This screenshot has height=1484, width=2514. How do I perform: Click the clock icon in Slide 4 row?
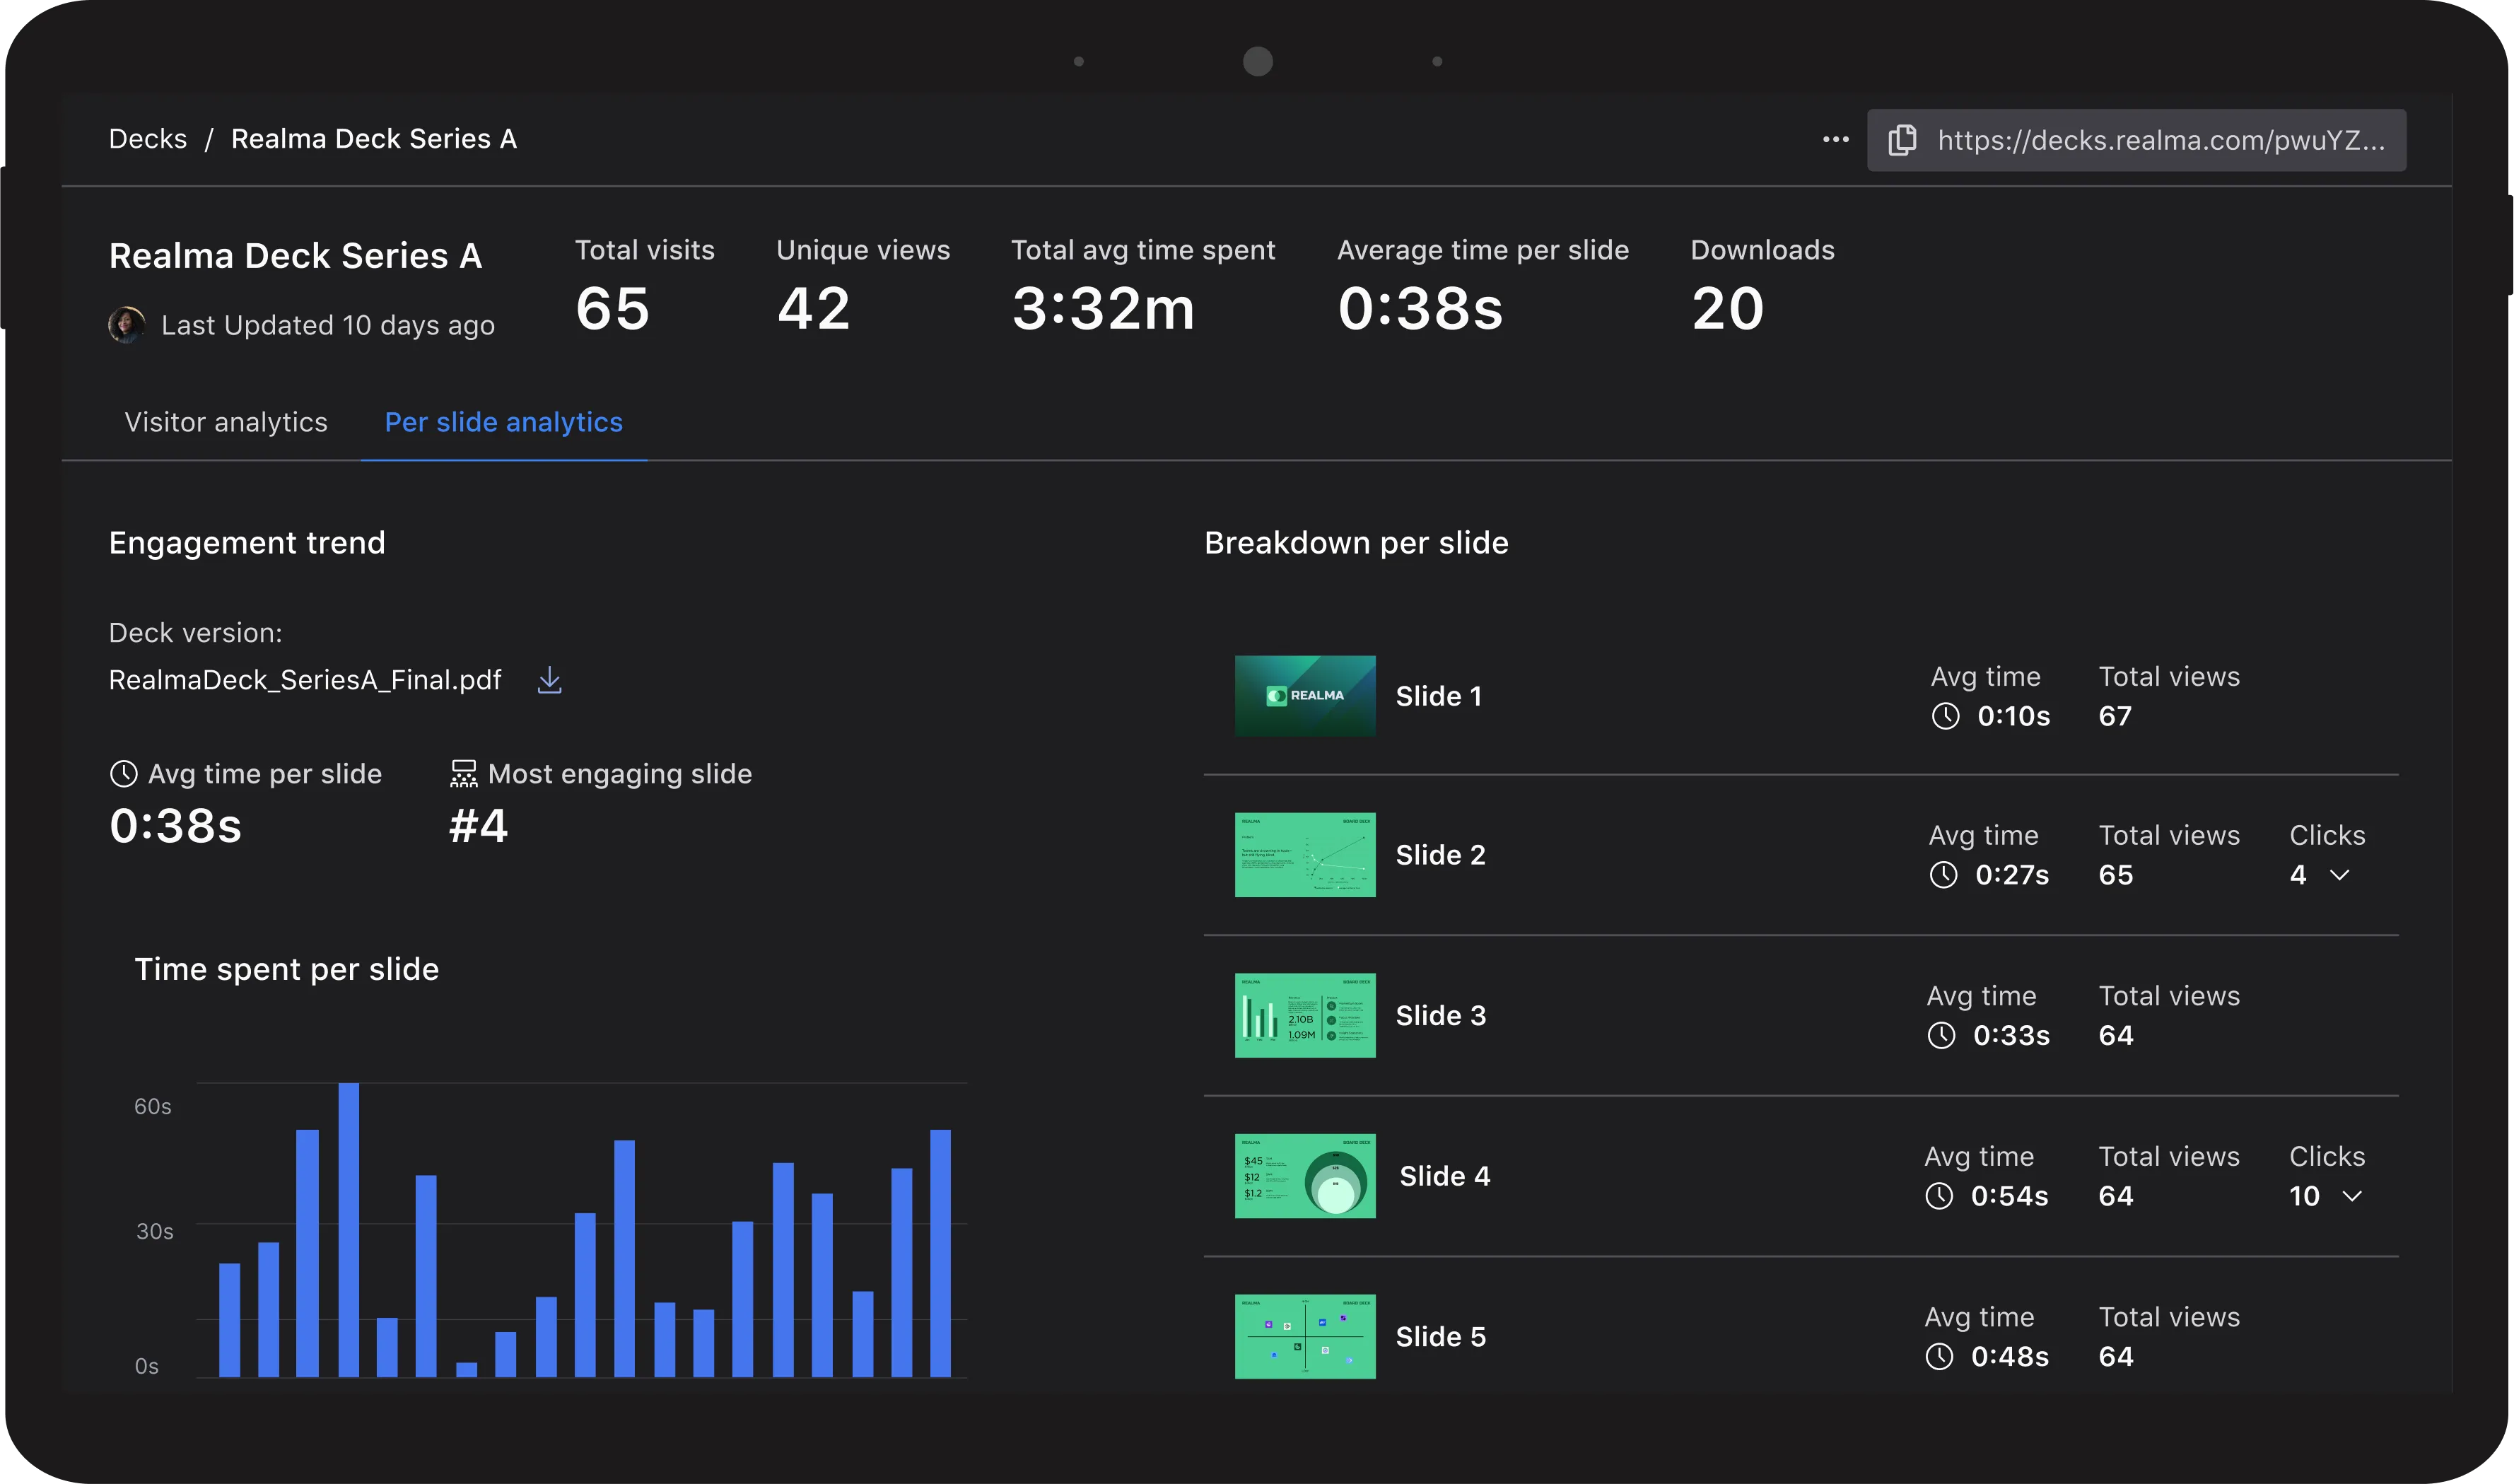(1939, 1196)
